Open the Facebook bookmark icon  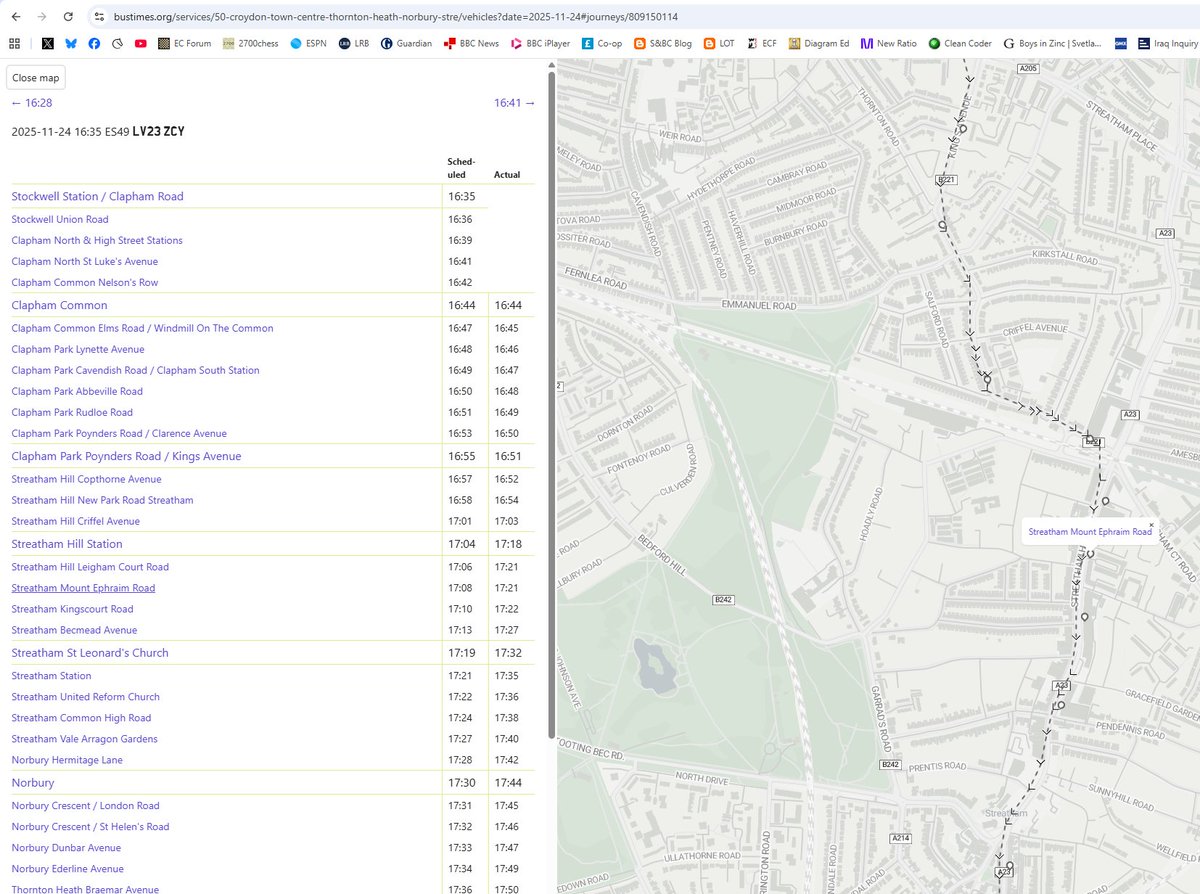(x=94, y=43)
